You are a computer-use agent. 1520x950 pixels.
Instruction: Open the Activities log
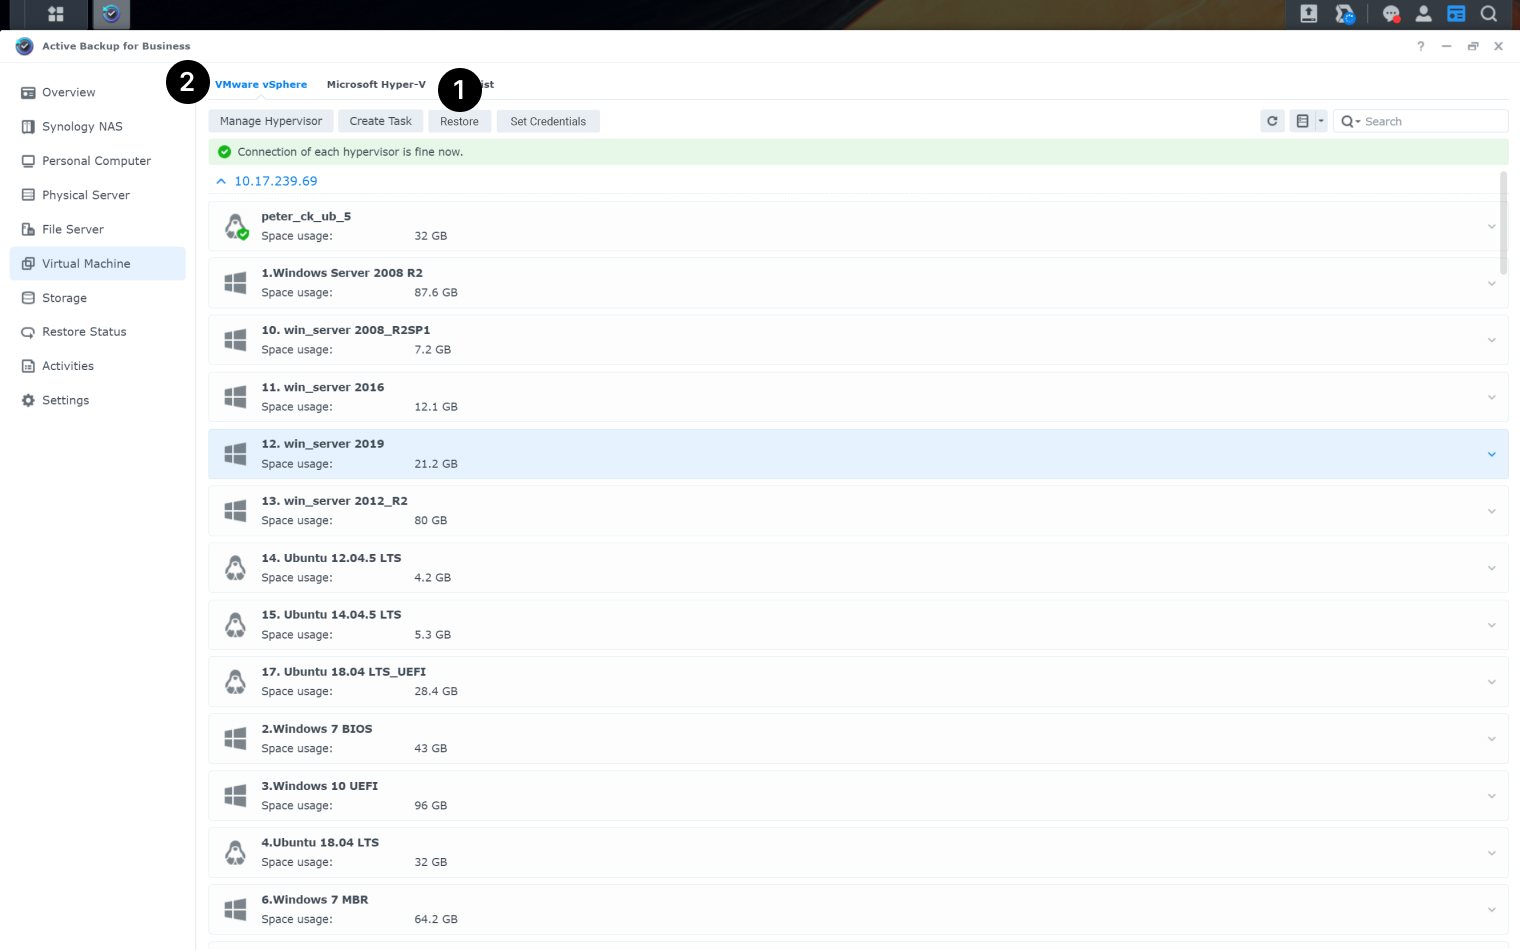coord(69,365)
